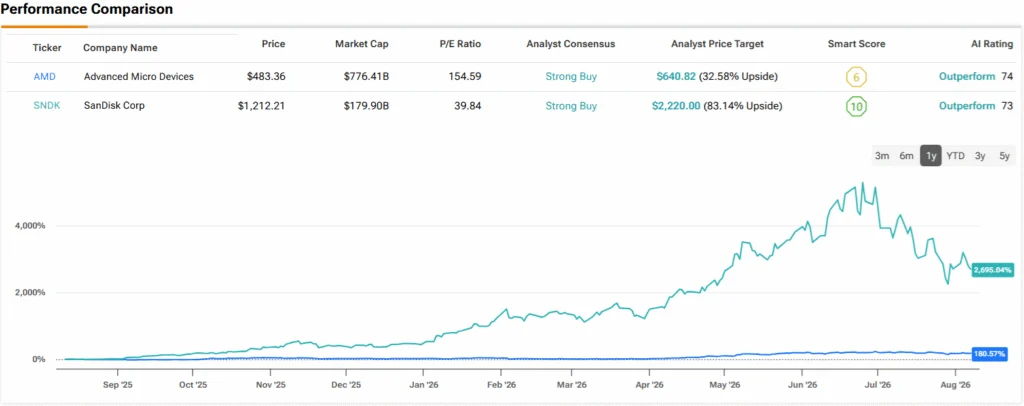Open SanDisk's Outperform AI rating

click(x=967, y=105)
